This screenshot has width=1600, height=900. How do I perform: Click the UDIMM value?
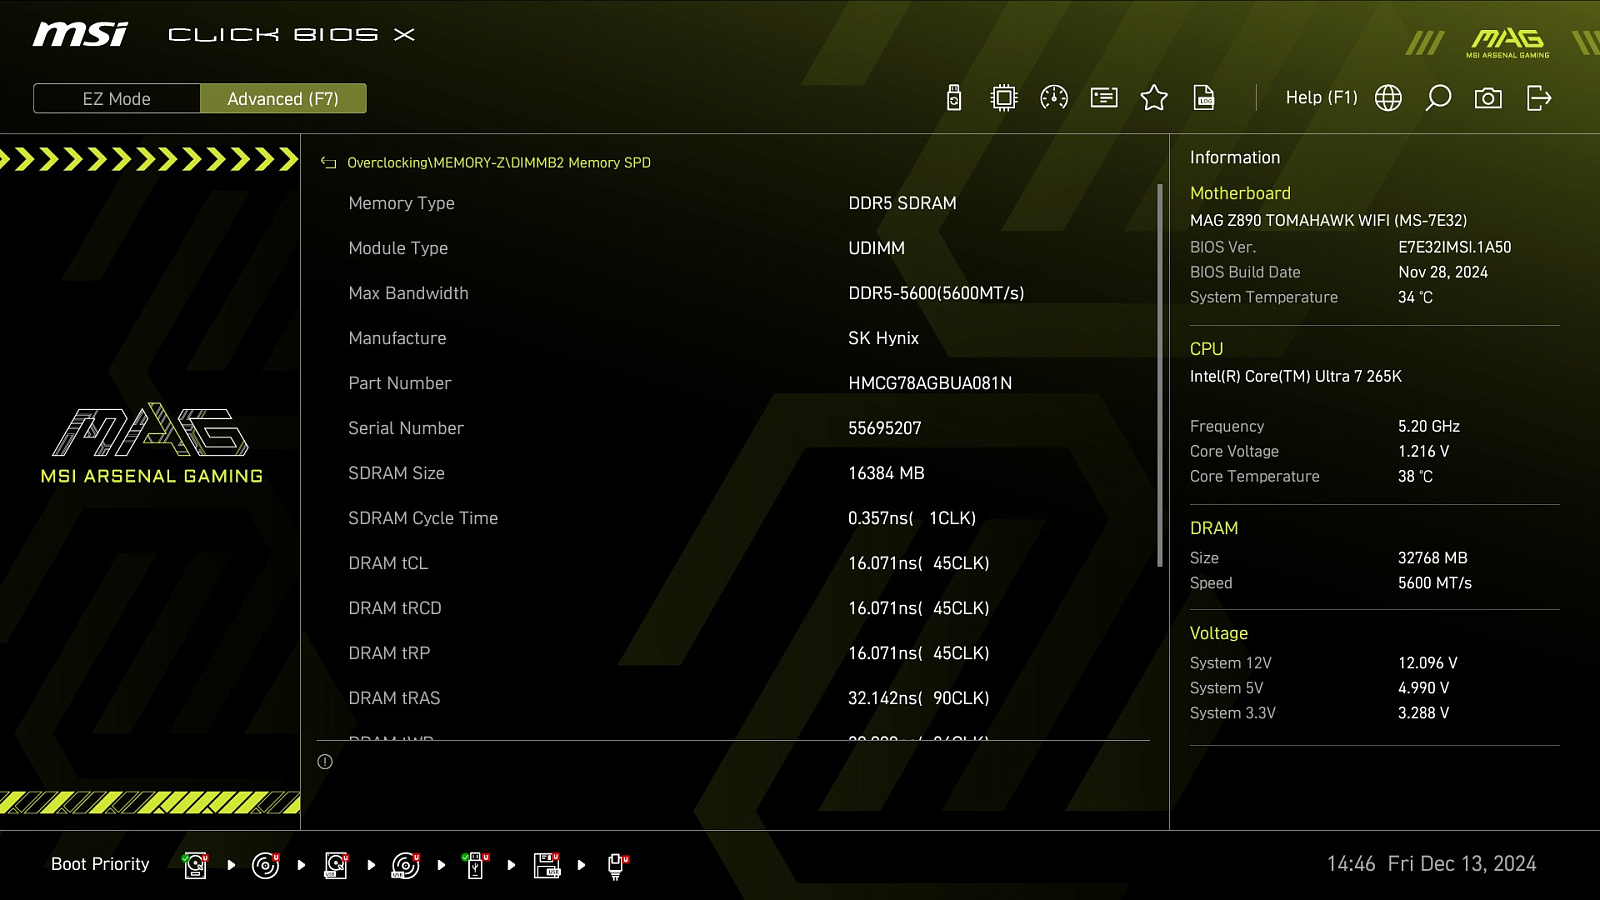(876, 248)
